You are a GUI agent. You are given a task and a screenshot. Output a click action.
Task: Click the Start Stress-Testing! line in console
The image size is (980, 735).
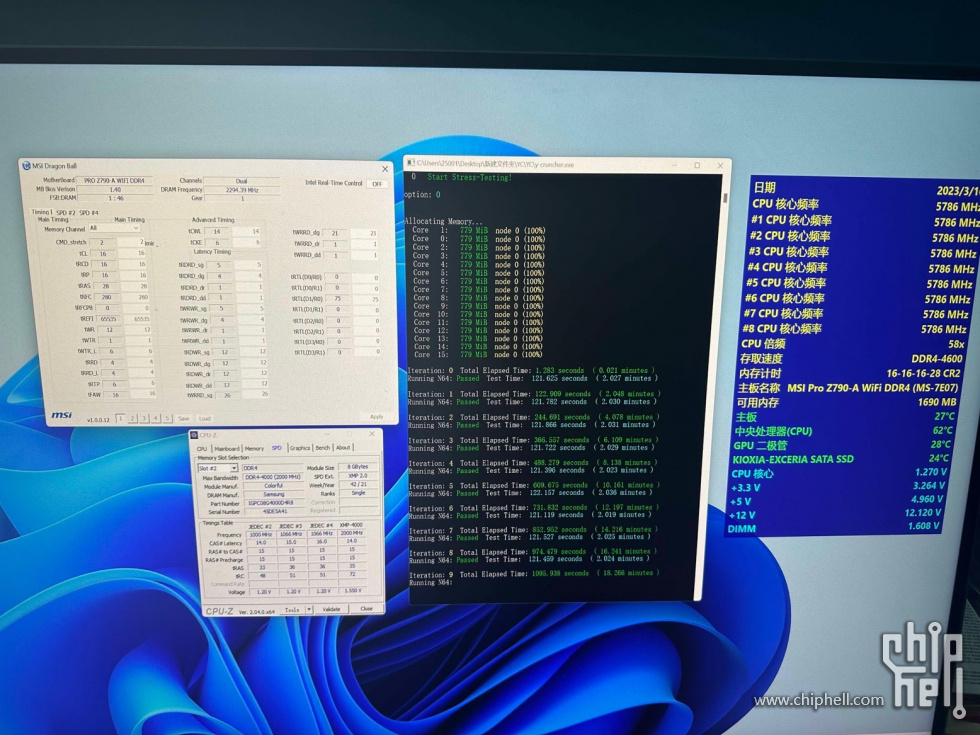click(469, 178)
